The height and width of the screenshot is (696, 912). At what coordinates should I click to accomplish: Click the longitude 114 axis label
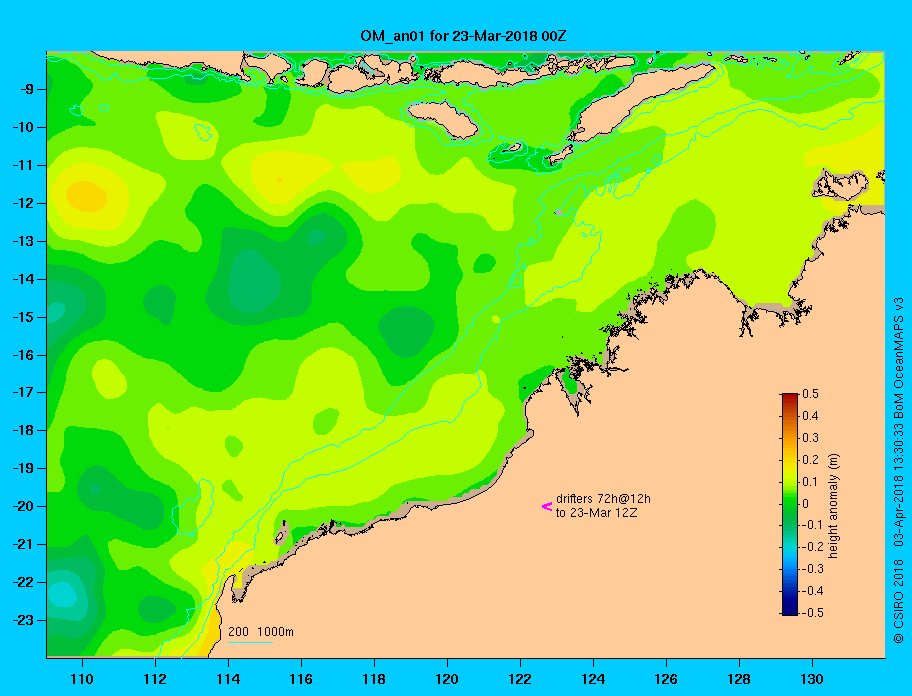[x=228, y=679]
